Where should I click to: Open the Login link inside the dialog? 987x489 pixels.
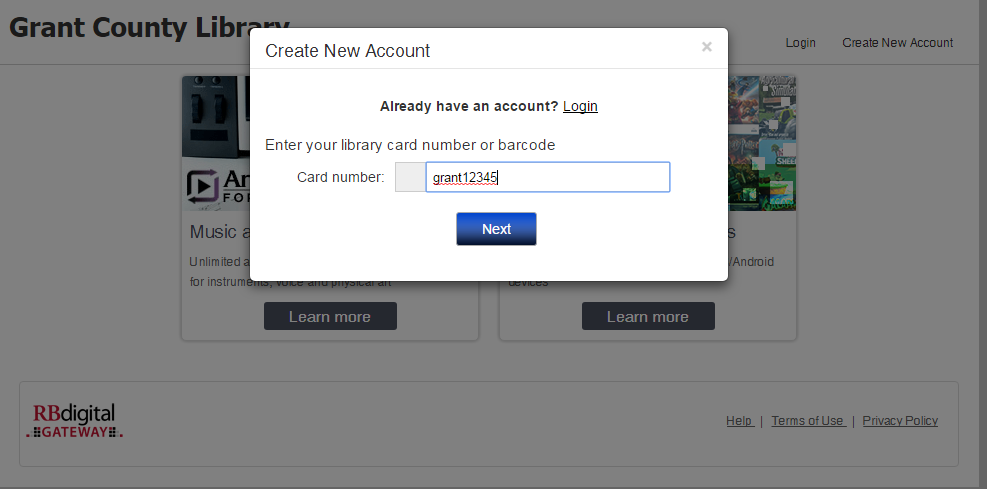[x=580, y=106]
